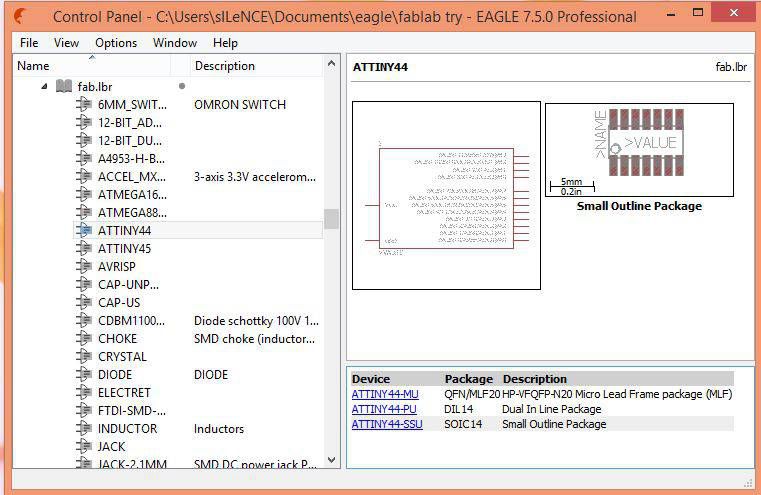Select the CAP-US tree entry name

(x=119, y=302)
